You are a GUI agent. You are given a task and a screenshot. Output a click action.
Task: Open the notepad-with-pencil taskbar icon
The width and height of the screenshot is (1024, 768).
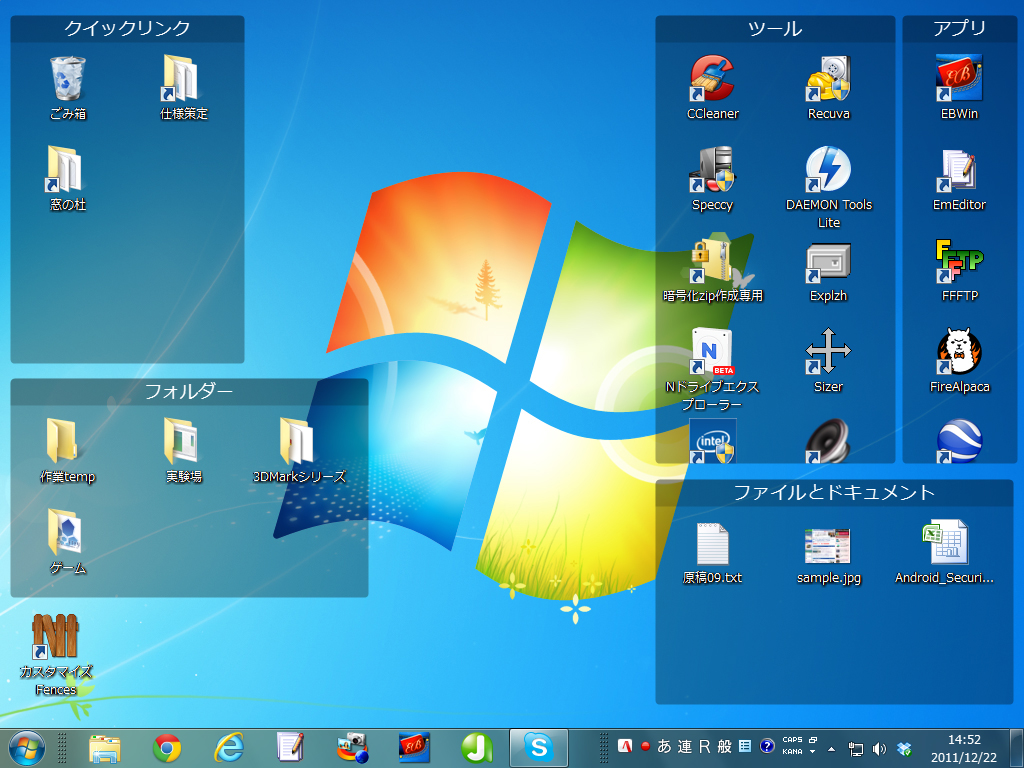point(290,748)
